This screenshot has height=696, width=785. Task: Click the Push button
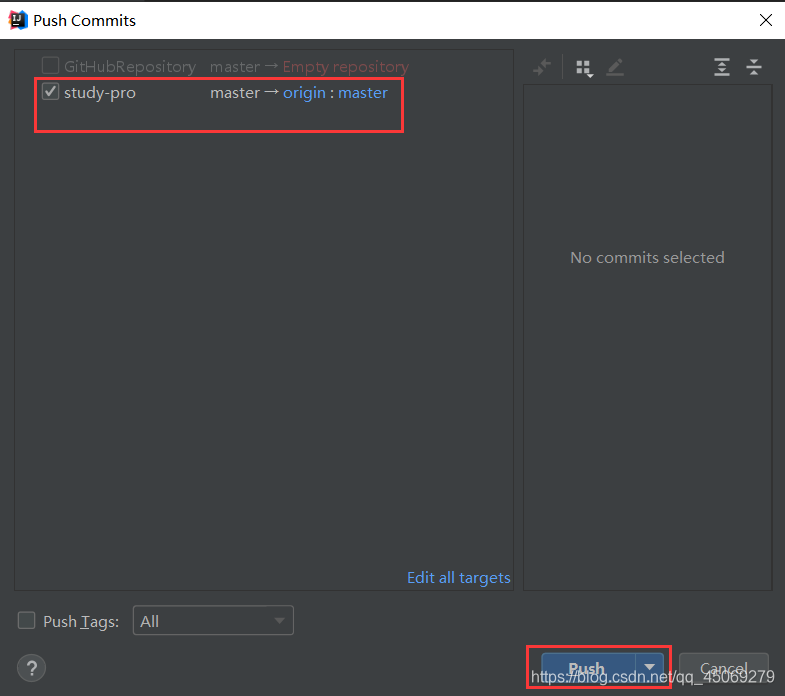point(588,667)
